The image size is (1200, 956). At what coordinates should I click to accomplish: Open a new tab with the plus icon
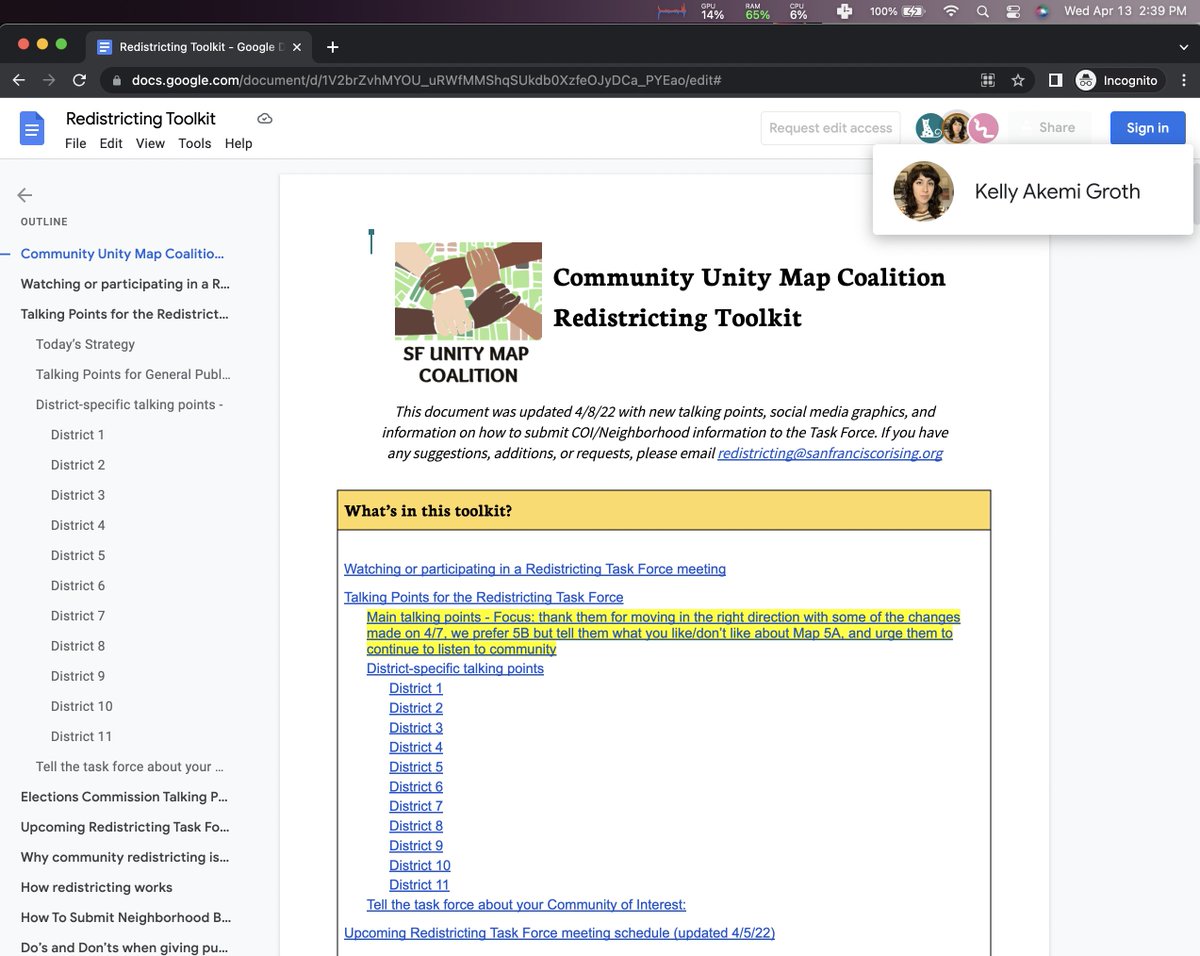coord(333,47)
